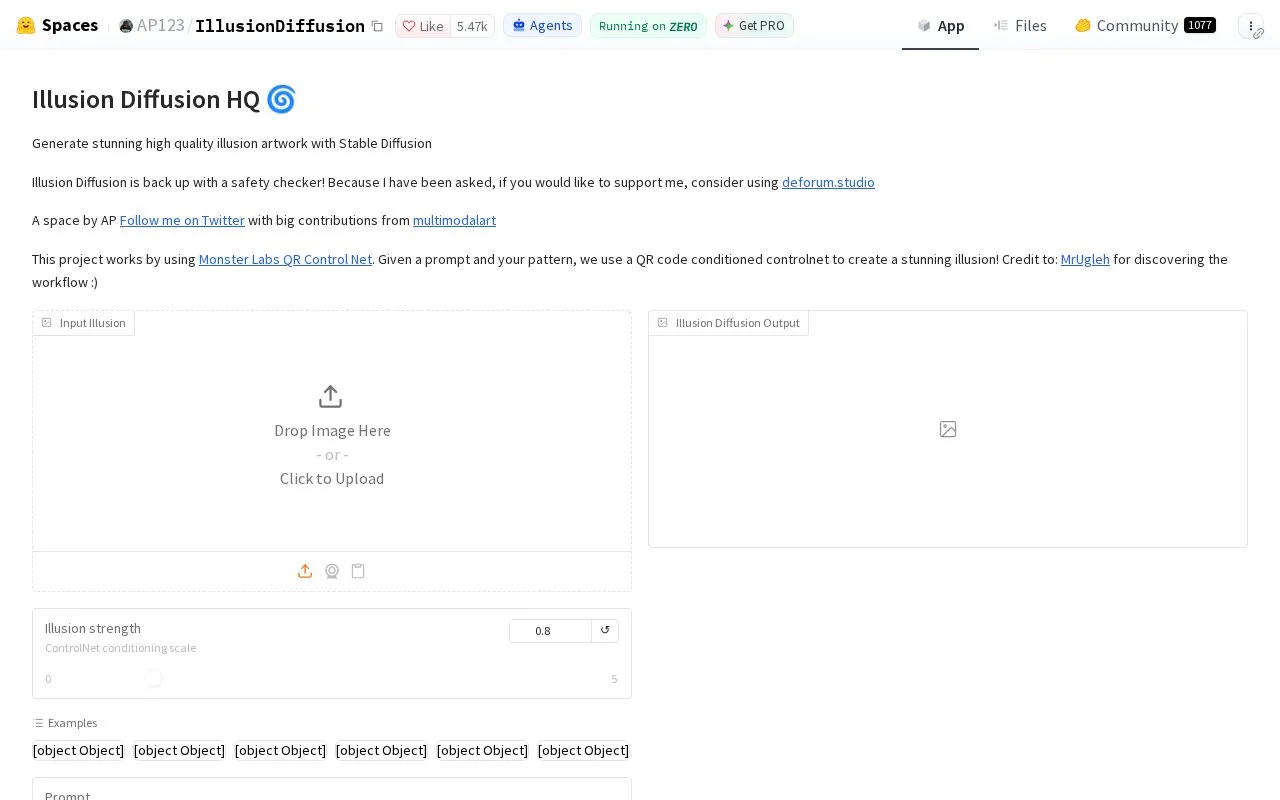This screenshot has height=800, width=1280.
Task: Click the Illusion Diffusion HQ heading
Action: click(x=164, y=99)
